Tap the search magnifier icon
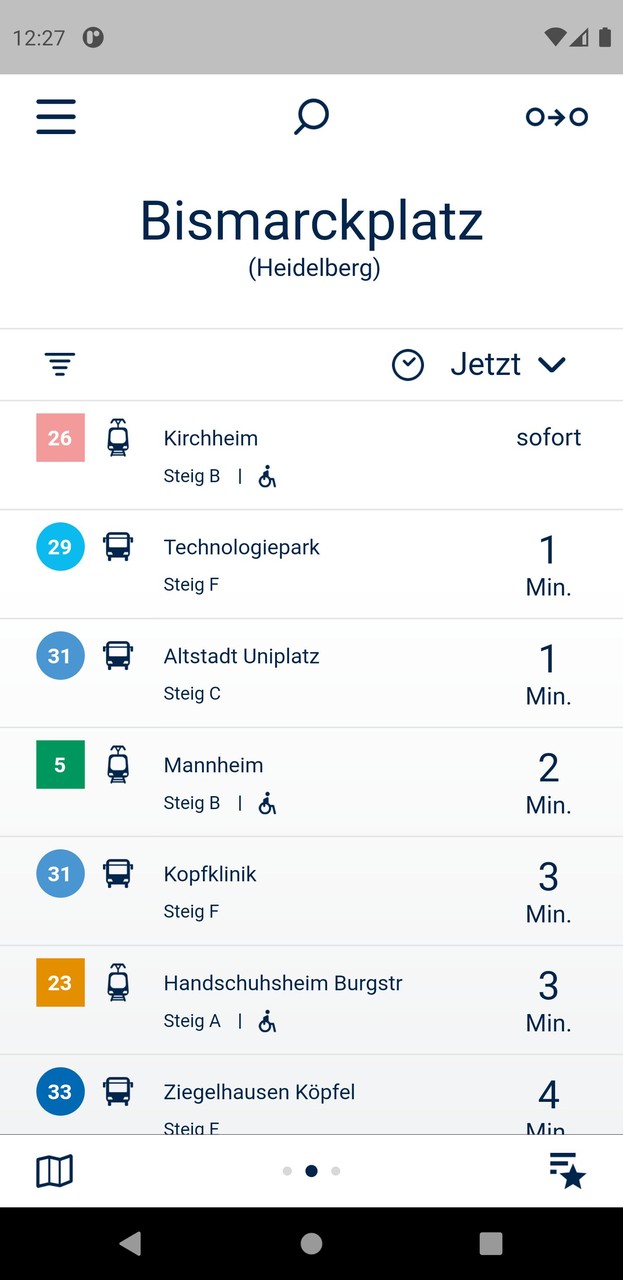The image size is (623, 1280). (x=311, y=117)
